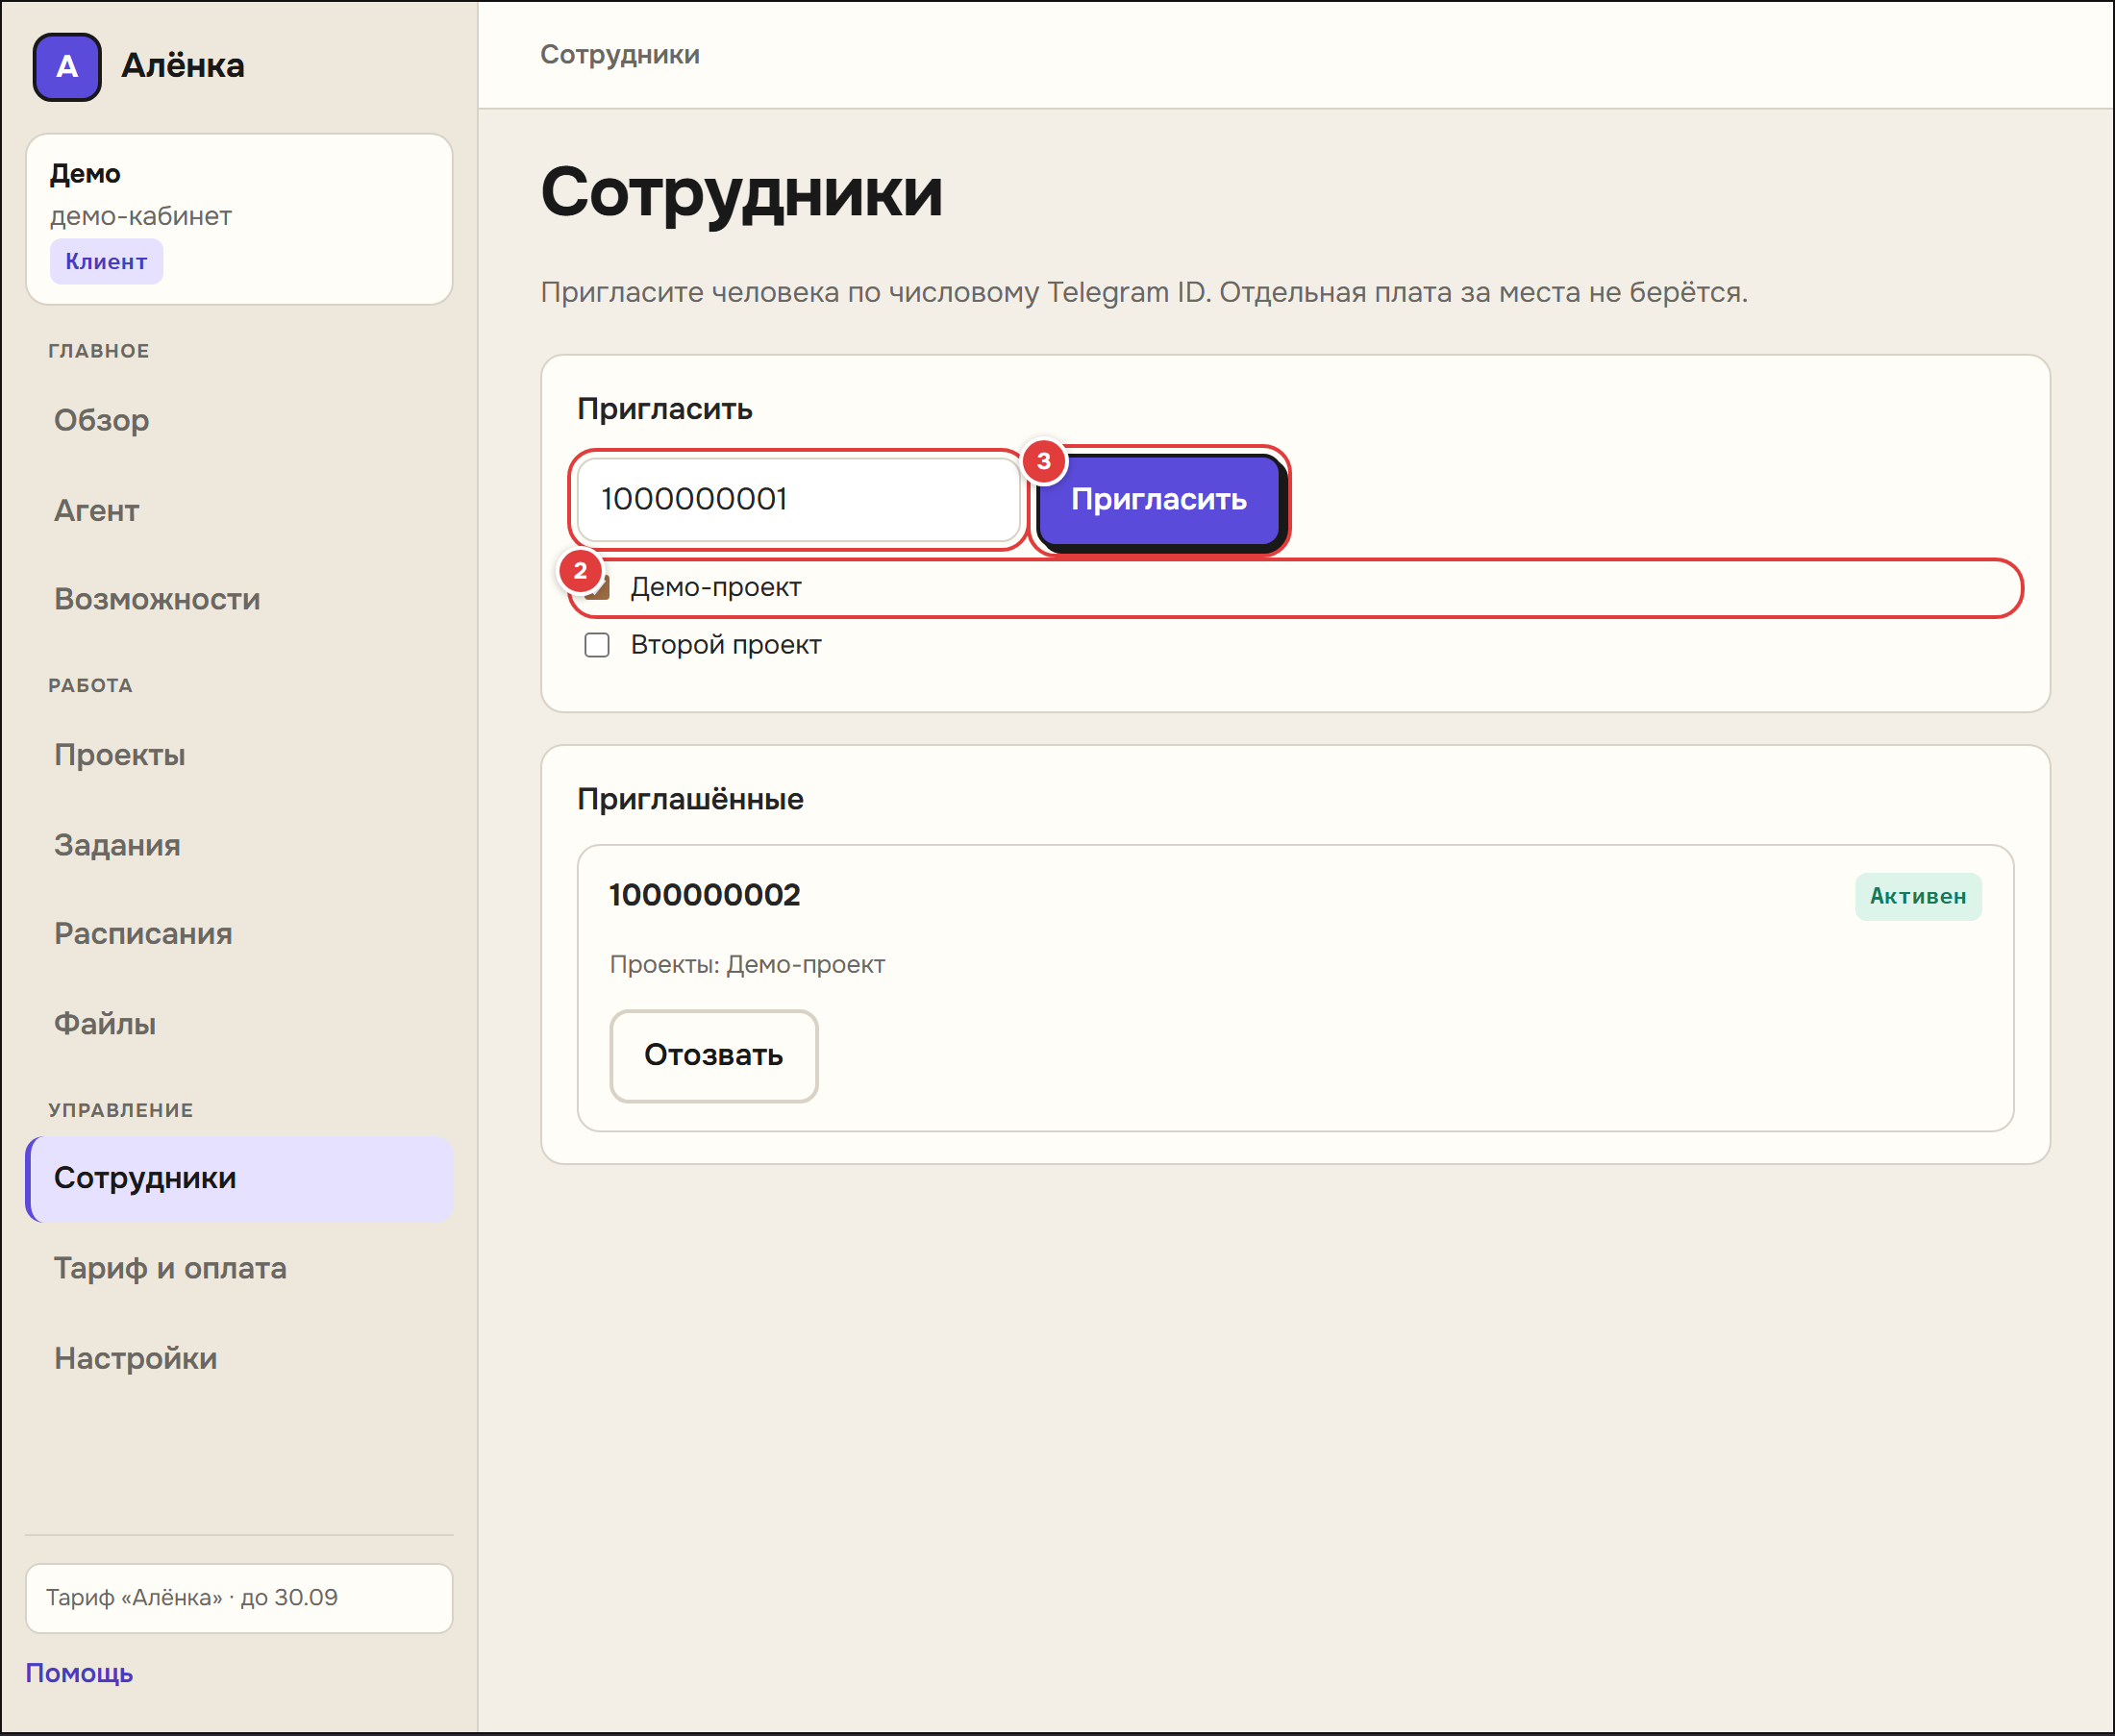Click the Алёнка brand name
The image size is (2115, 1736).
coord(183,66)
